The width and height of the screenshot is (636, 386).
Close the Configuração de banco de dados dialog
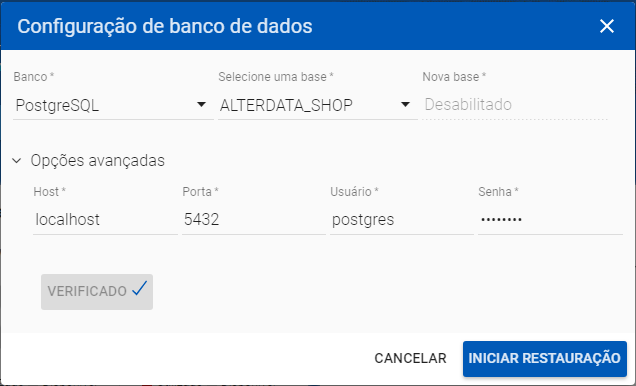(x=607, y=26)
